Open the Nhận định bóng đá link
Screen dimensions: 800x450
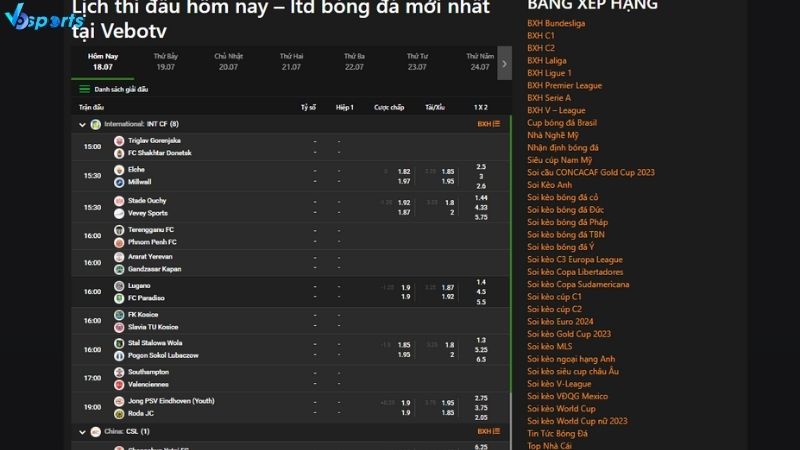563,148
